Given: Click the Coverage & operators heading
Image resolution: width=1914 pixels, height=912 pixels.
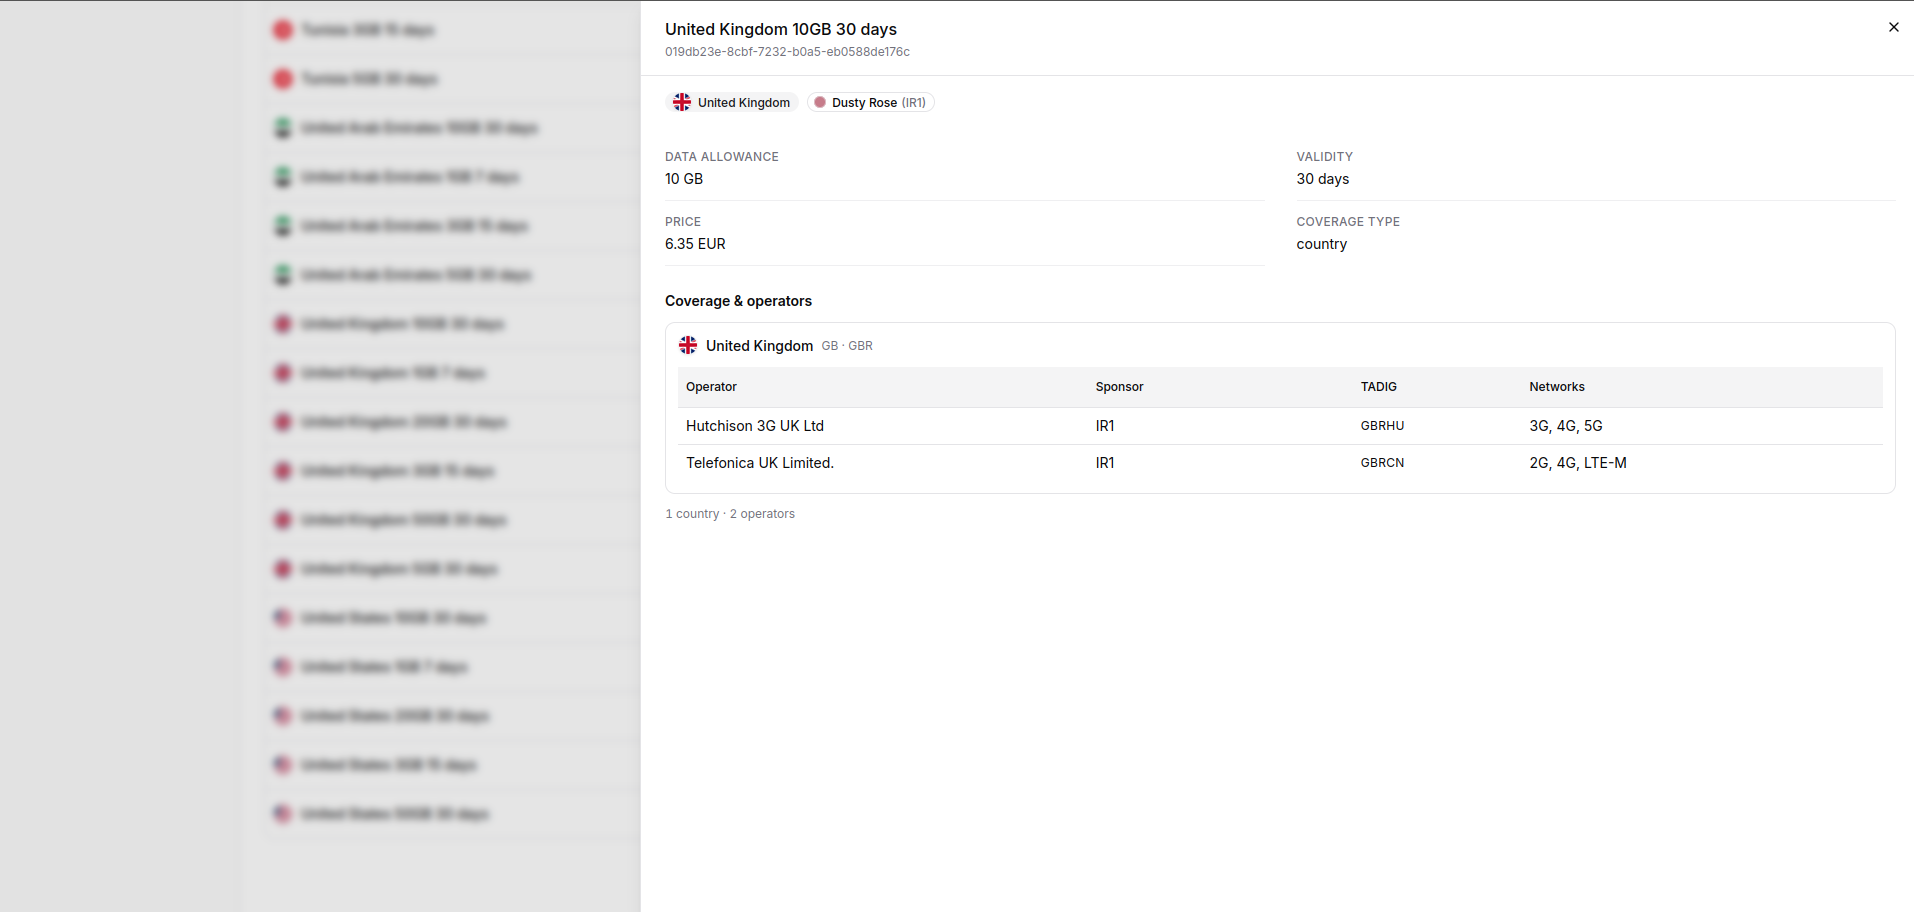Looking at the screenshot, I should (738, 301).
